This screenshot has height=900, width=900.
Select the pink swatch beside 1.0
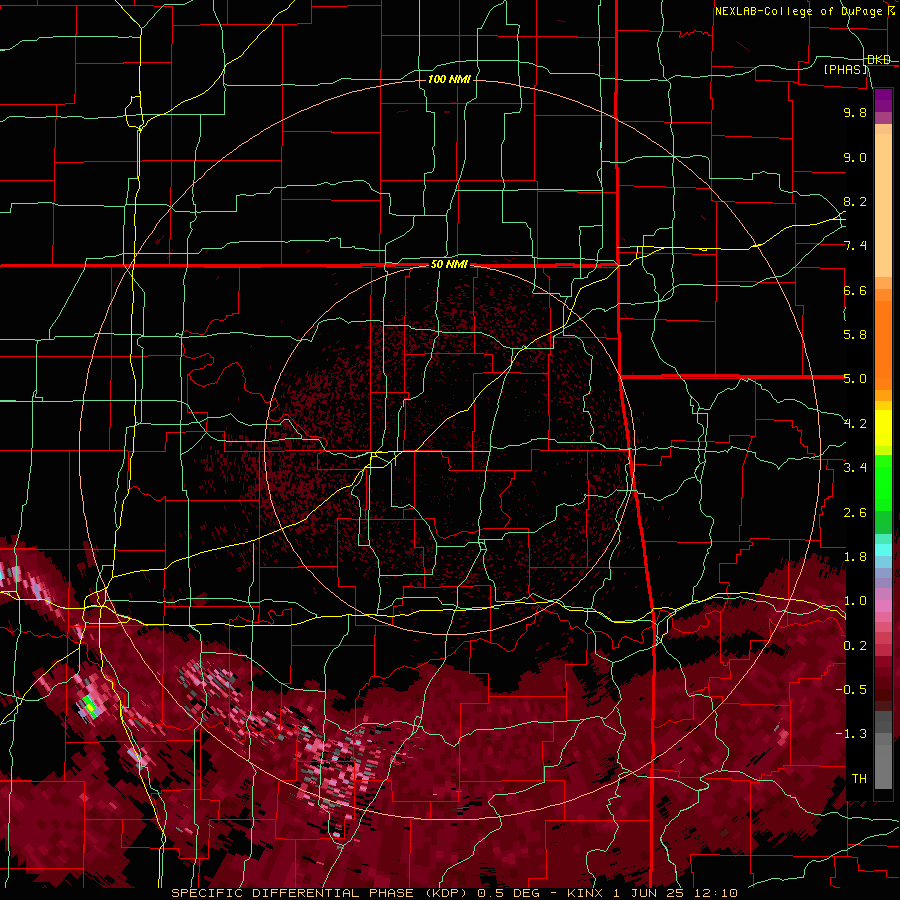click(x=883, y=605)
